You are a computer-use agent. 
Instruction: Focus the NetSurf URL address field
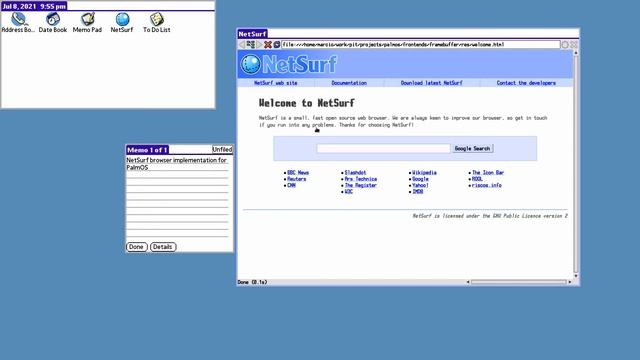click(x=421, y=44)
